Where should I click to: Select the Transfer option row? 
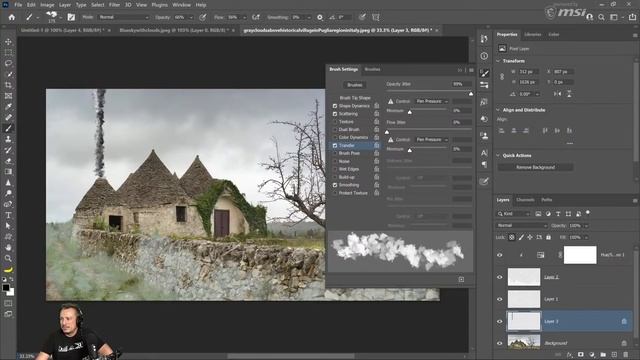pyautogui.click(x=354, y=145)
